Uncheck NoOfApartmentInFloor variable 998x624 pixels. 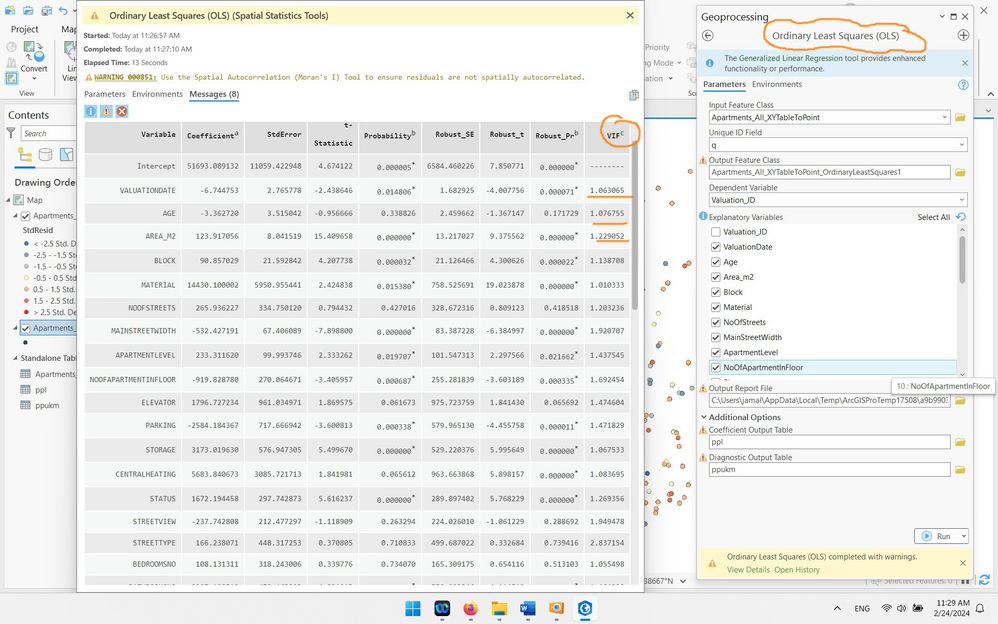[x=715, y=367]
